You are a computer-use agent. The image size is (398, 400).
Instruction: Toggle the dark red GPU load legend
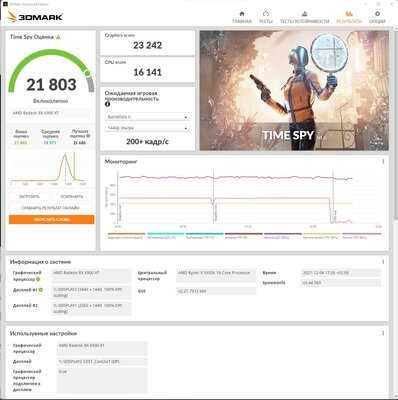pos(244,235)
